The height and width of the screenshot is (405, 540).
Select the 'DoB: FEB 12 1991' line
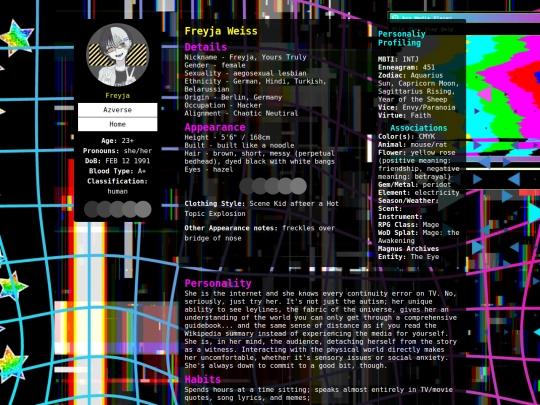click(x=117, y=161)
